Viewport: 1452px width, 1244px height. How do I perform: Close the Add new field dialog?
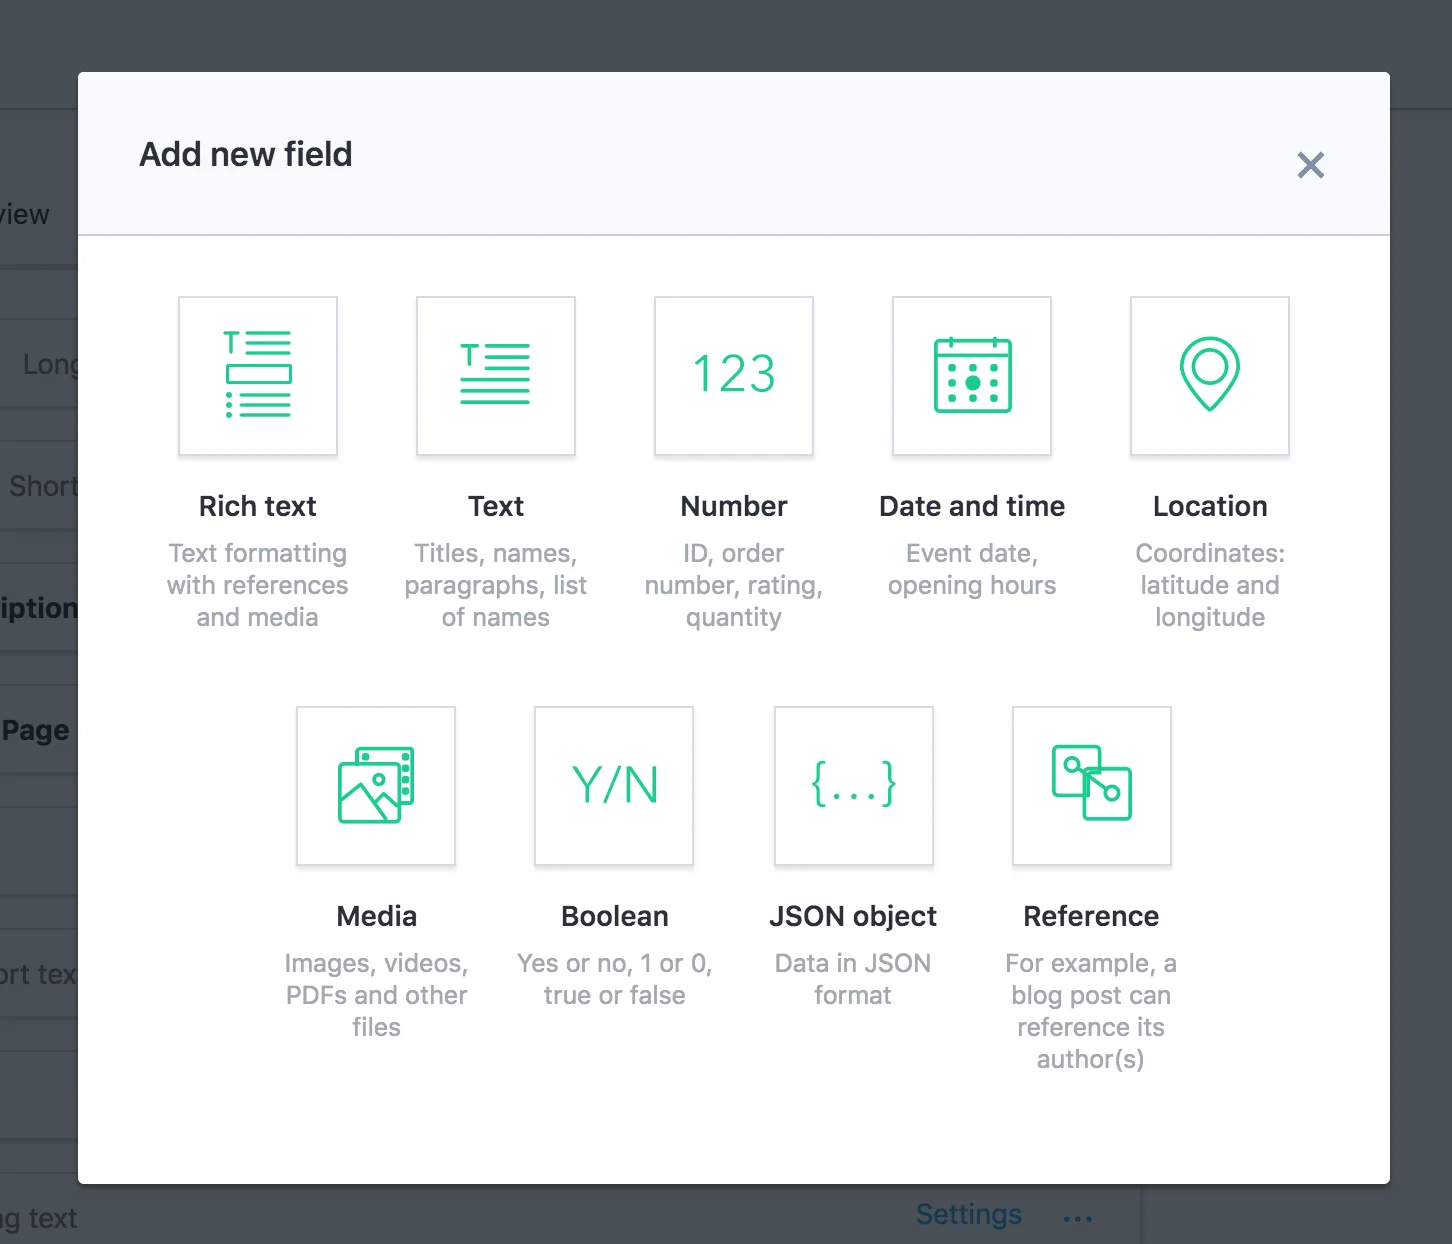tap(1310, 165)
